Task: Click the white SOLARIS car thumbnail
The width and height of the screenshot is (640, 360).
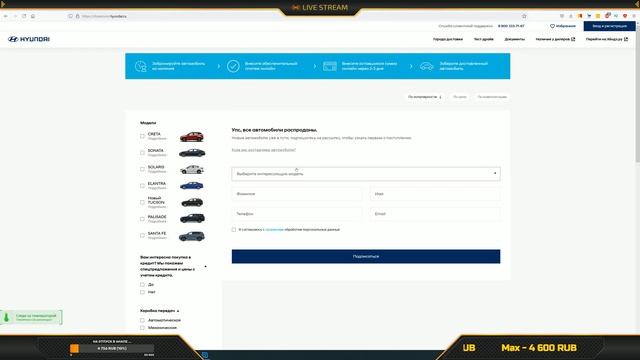Action: click(x=192, y=169)
